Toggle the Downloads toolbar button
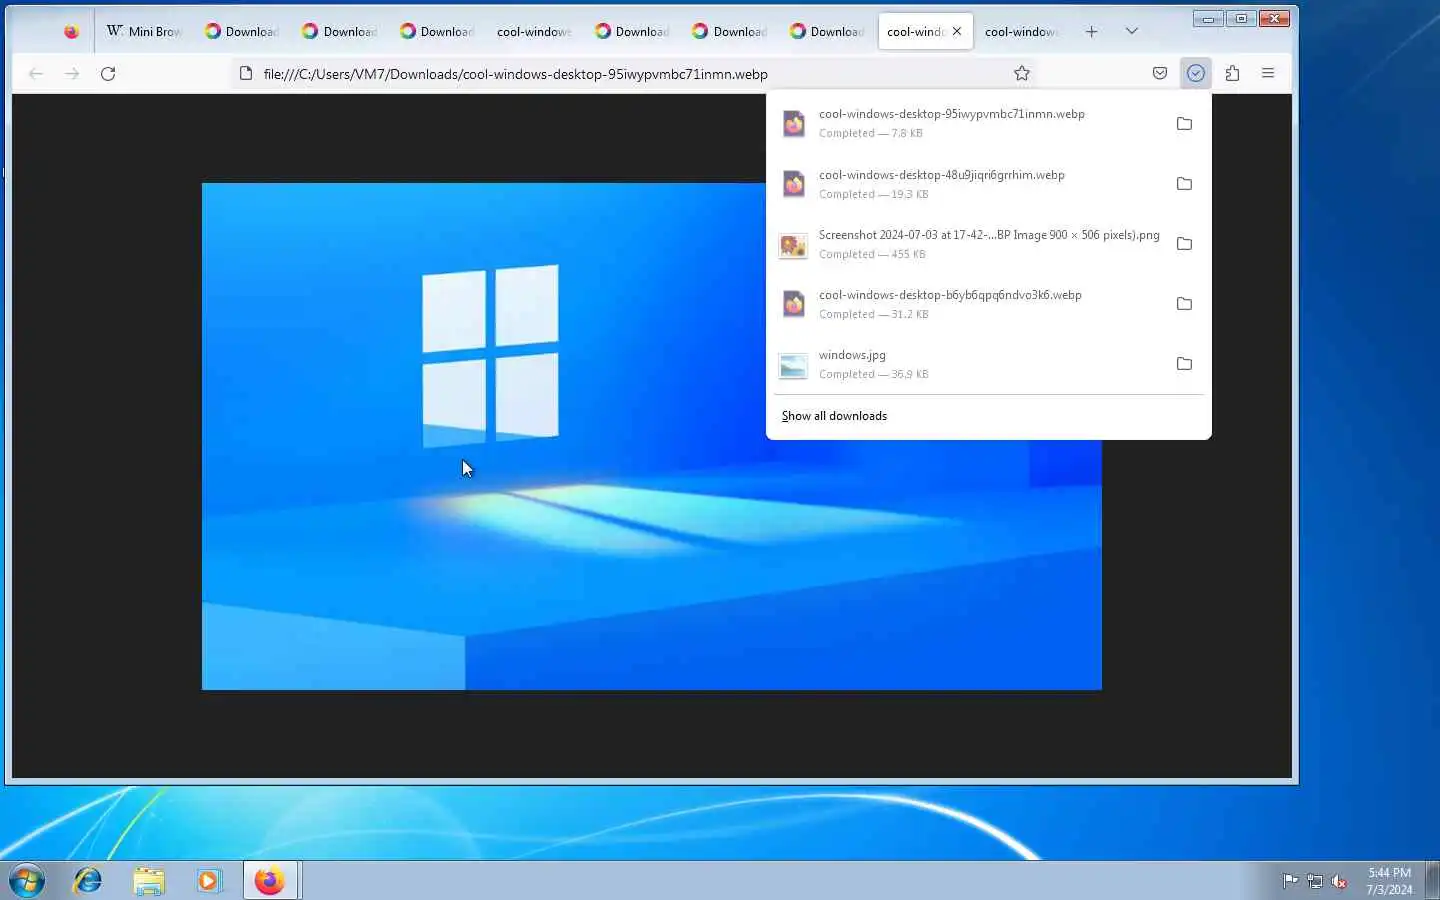1440x900 pixels. coord(1196,73)
